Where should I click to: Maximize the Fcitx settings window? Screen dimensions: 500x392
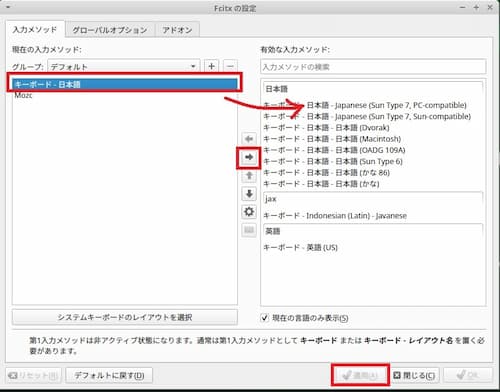(x=476, y=7)
